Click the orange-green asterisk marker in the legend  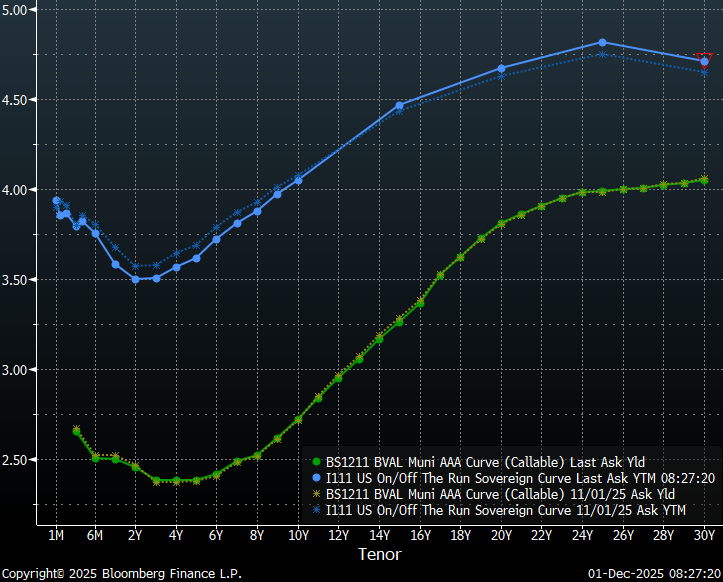[x=316, y=494]
